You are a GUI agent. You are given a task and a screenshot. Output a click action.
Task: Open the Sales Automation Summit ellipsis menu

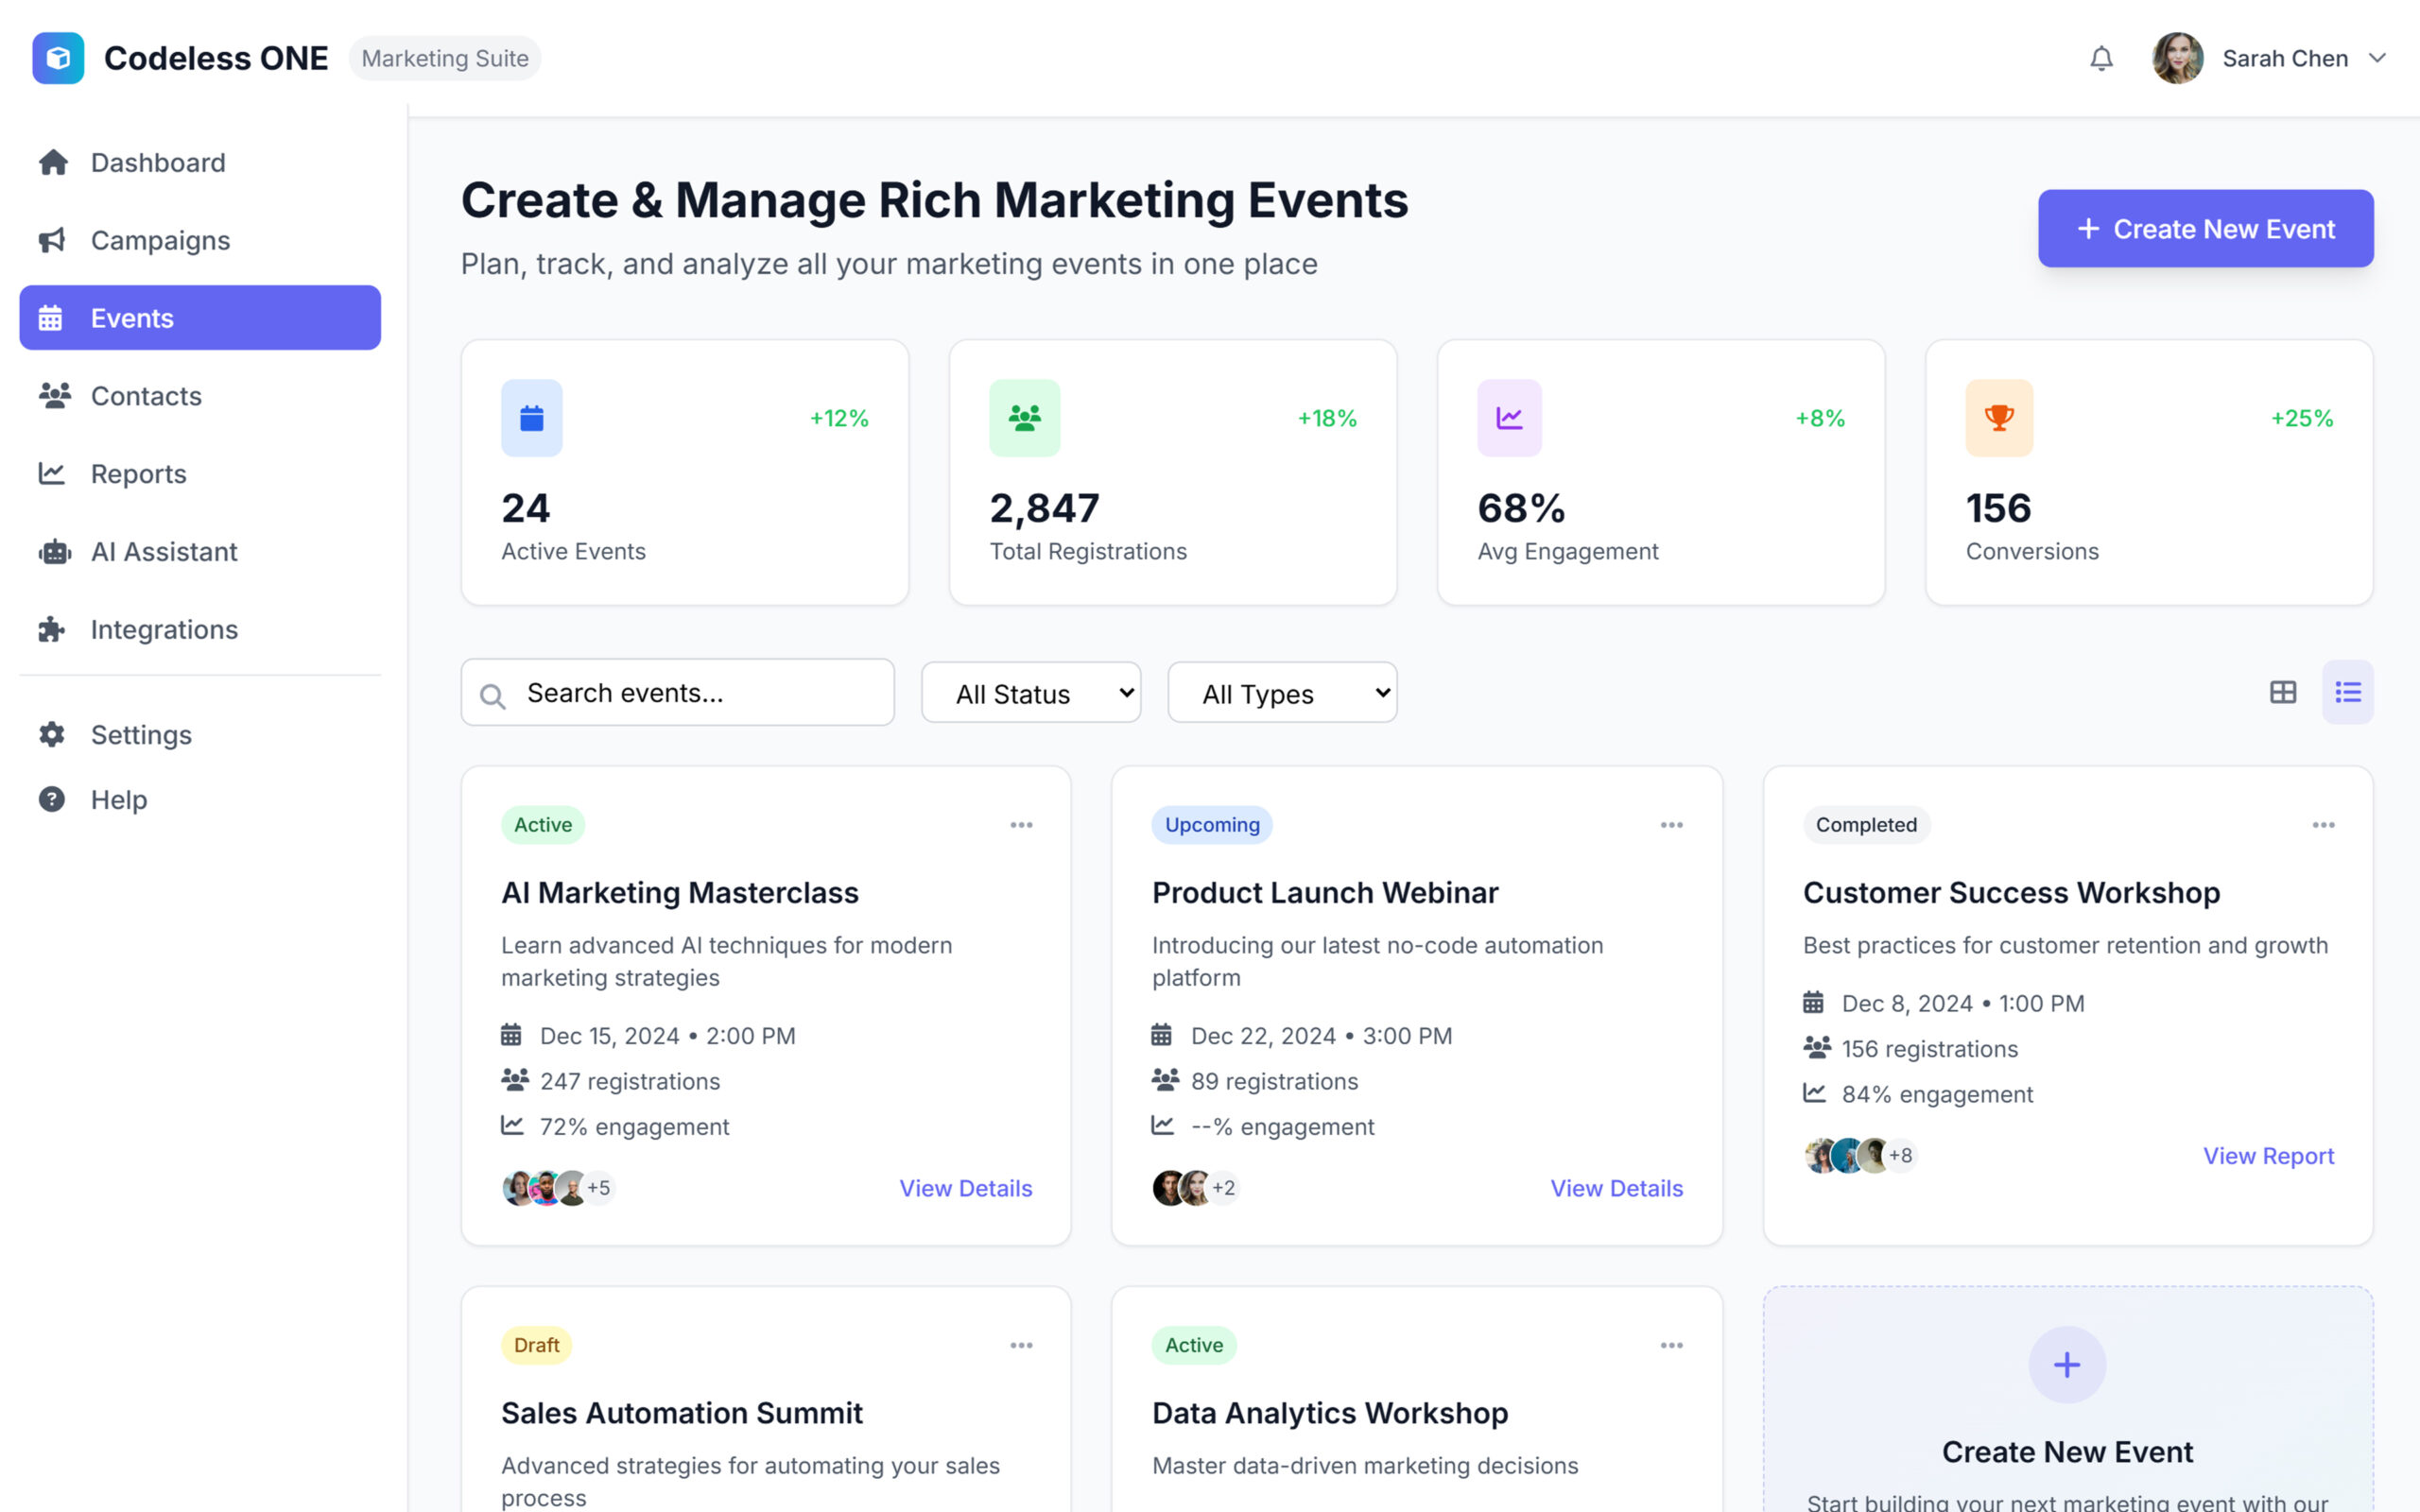[x=1021, y=1345]
